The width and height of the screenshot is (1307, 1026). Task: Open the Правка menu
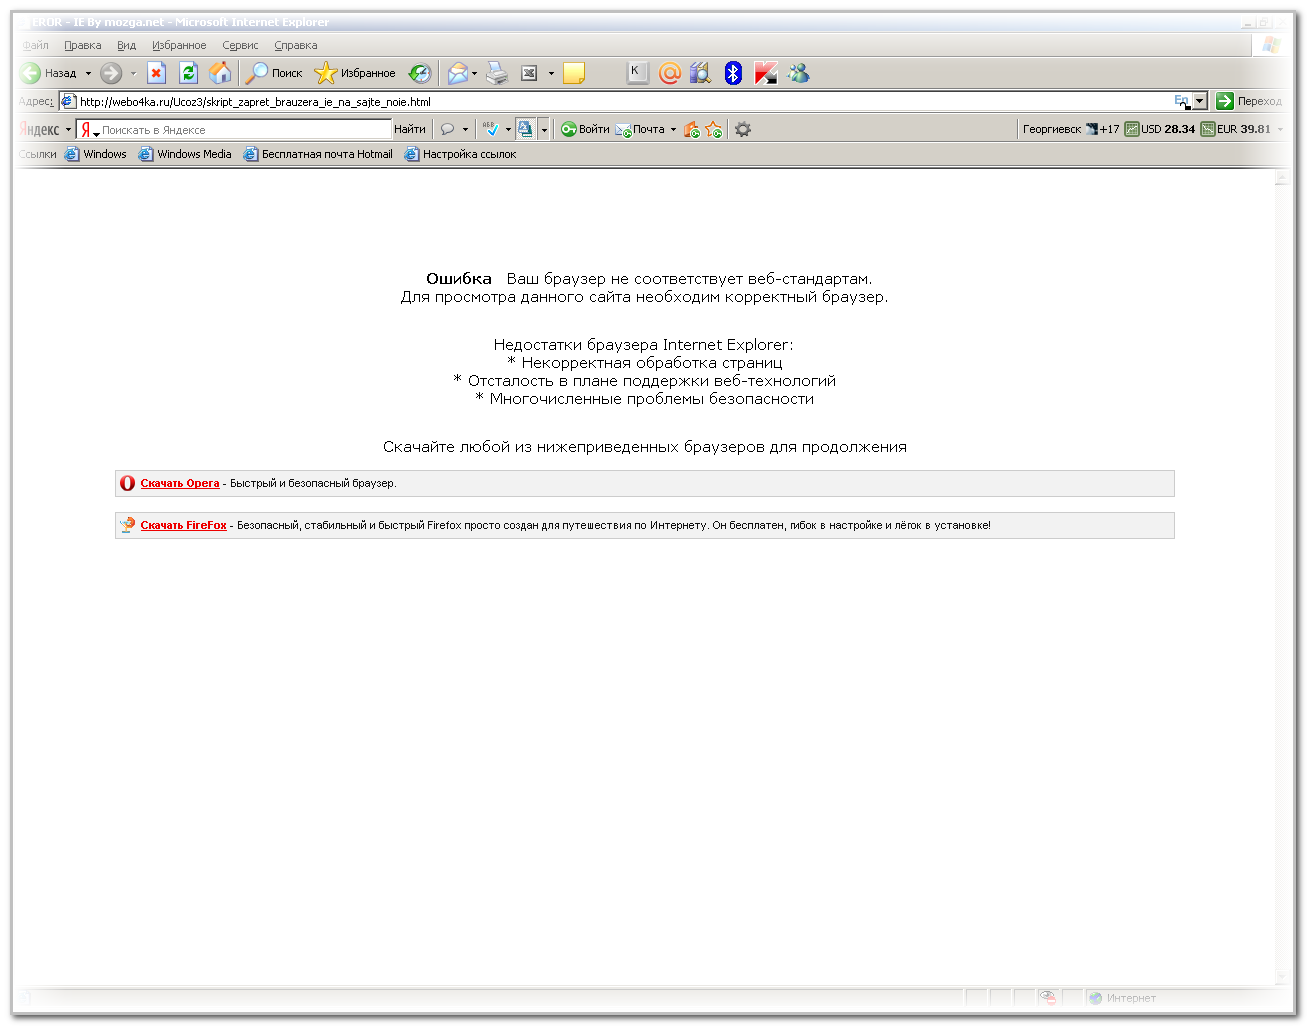pyautogui.click(x=82, y=45)
